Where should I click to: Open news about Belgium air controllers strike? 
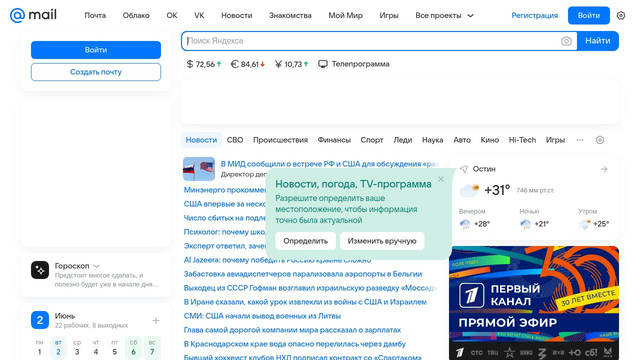click(x=303, y=274)
